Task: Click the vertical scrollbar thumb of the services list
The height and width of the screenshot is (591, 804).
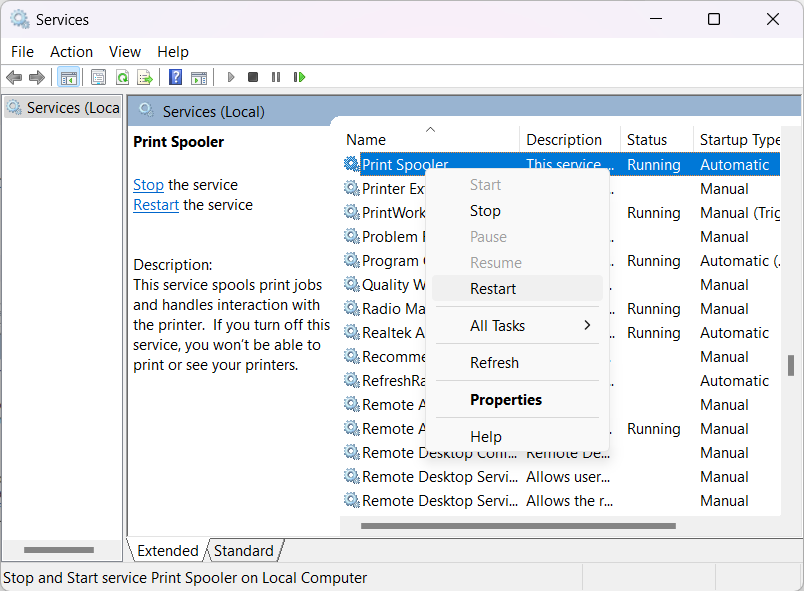Action: [x=791, y=365]
